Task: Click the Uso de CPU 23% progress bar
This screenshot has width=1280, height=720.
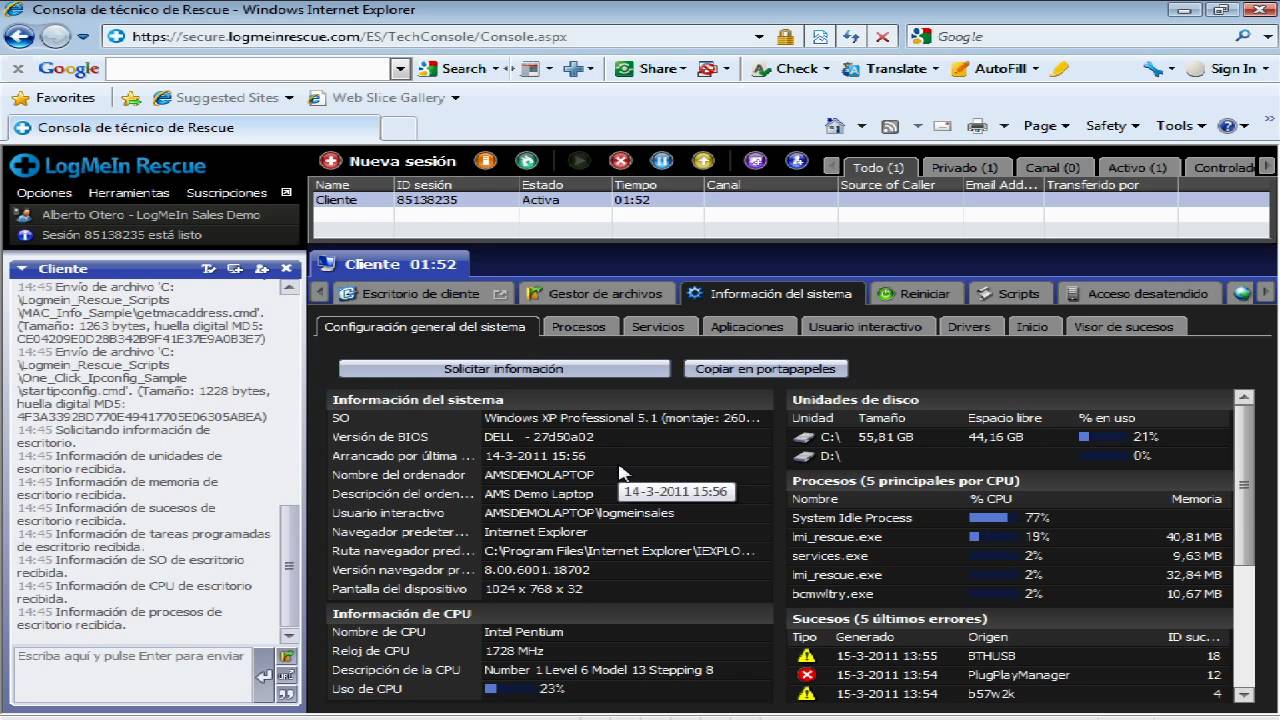Action: point(510,689)
